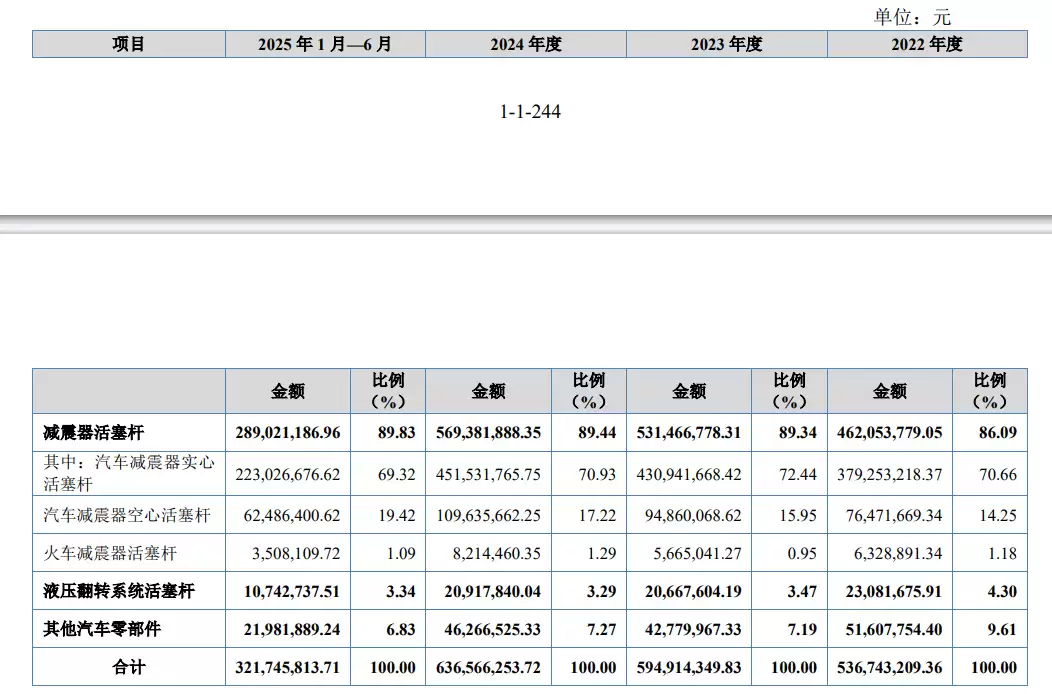The width and height of the screenshot is (1052, 694).
Task: Select the amount 451,531,765.75
Action: (489, 474)
